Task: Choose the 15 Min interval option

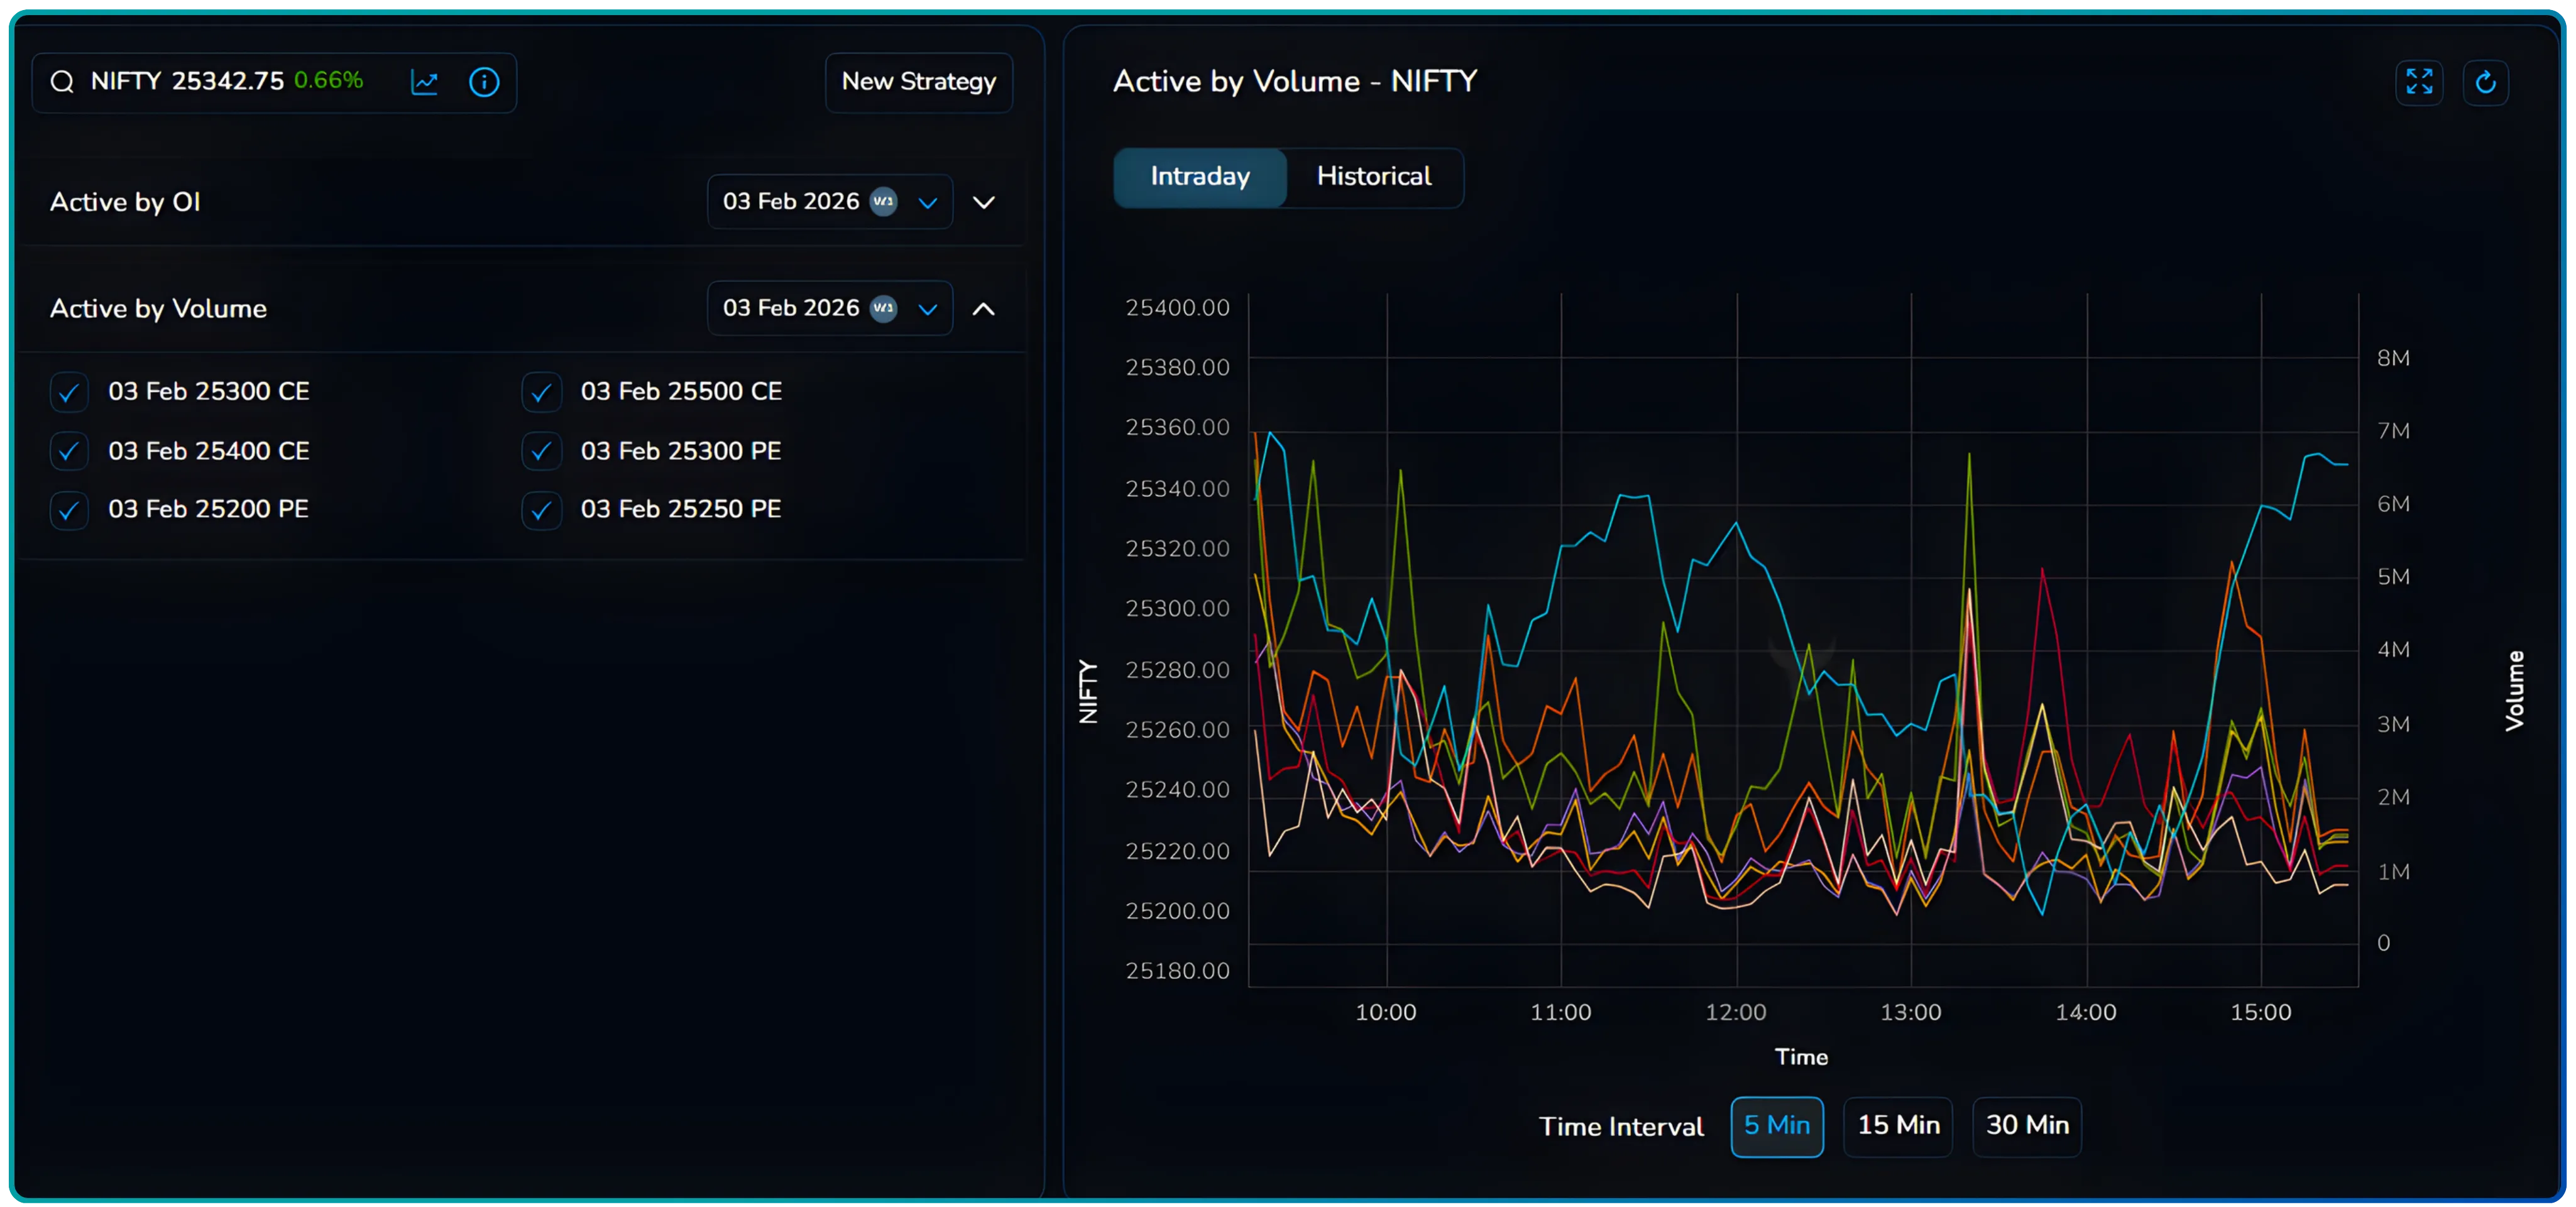Action: pyautogui.click(x=1898, y=1126)
